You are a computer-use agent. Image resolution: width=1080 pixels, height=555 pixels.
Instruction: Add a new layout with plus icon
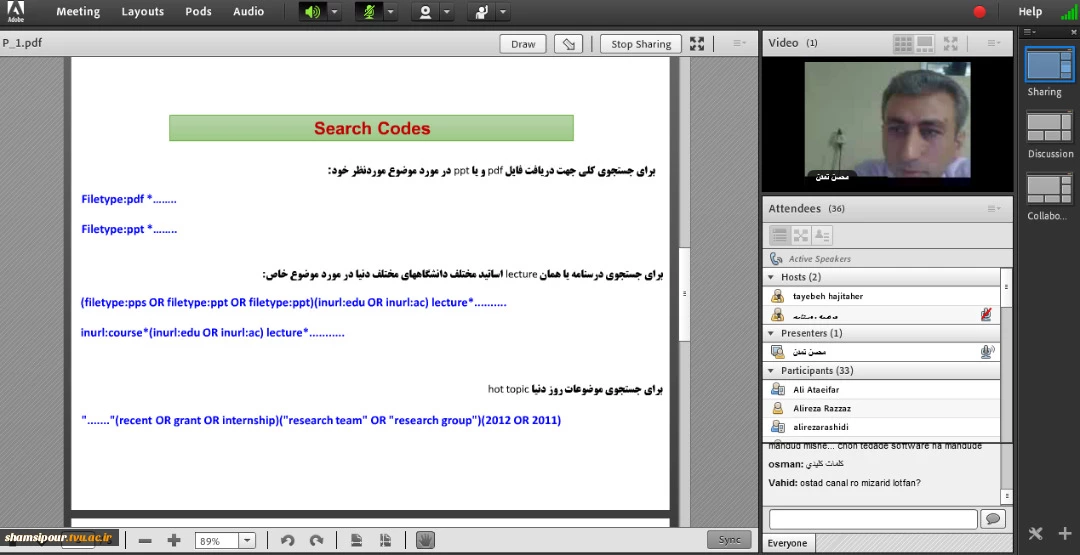tap(1065, 534)
